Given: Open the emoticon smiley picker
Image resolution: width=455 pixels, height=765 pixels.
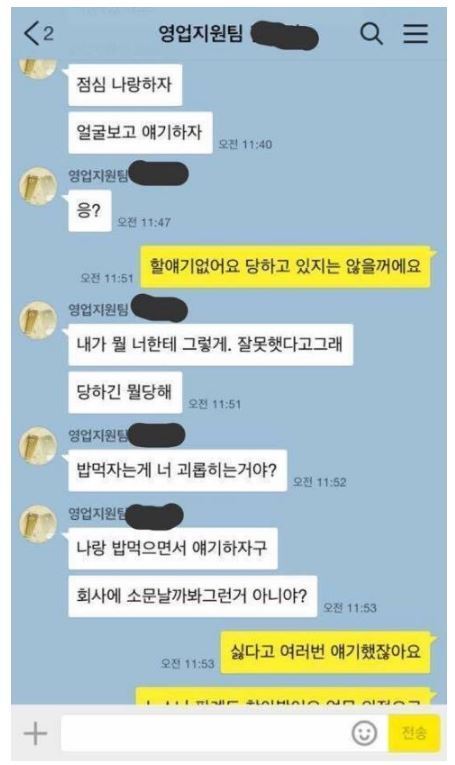Looking at the screenshot, I should (x=364, y=733).
